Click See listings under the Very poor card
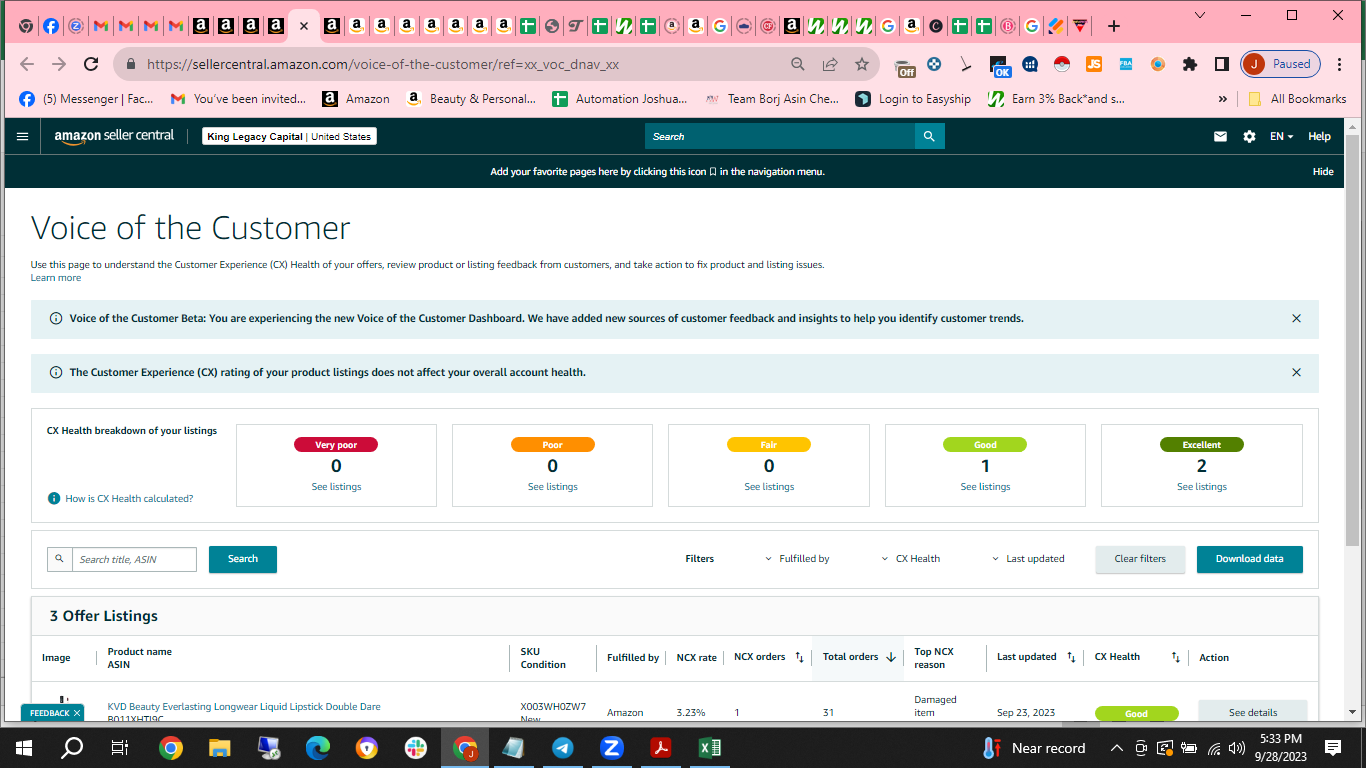 [336, 487]
